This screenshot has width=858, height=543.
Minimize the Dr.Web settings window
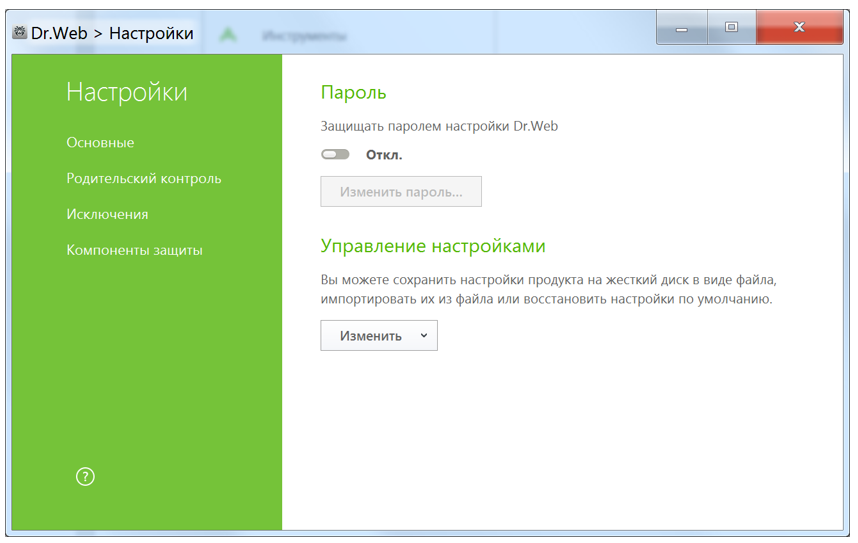[682, 27]
